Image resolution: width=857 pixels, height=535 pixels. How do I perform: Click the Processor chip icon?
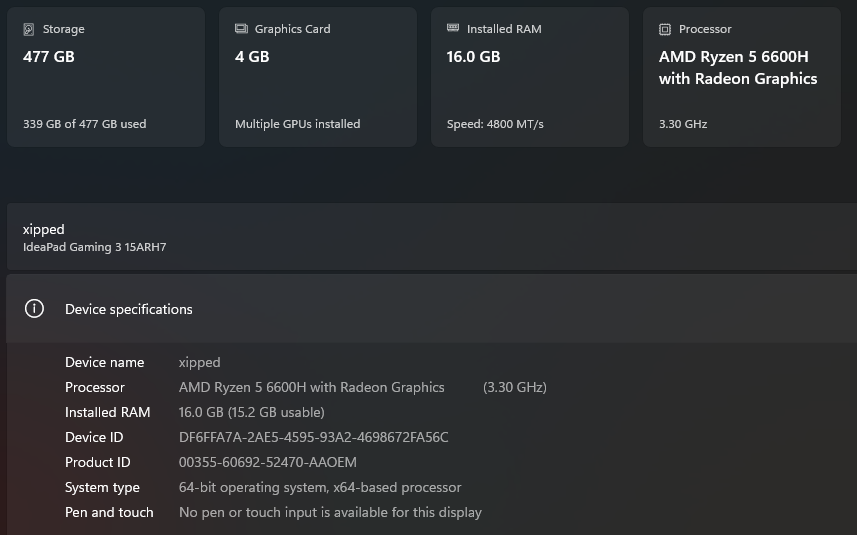664,29
